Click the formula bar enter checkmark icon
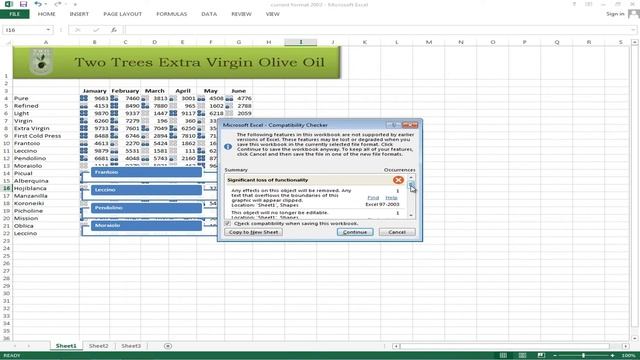The image size is (640, 360). click(x=96, y=30)
